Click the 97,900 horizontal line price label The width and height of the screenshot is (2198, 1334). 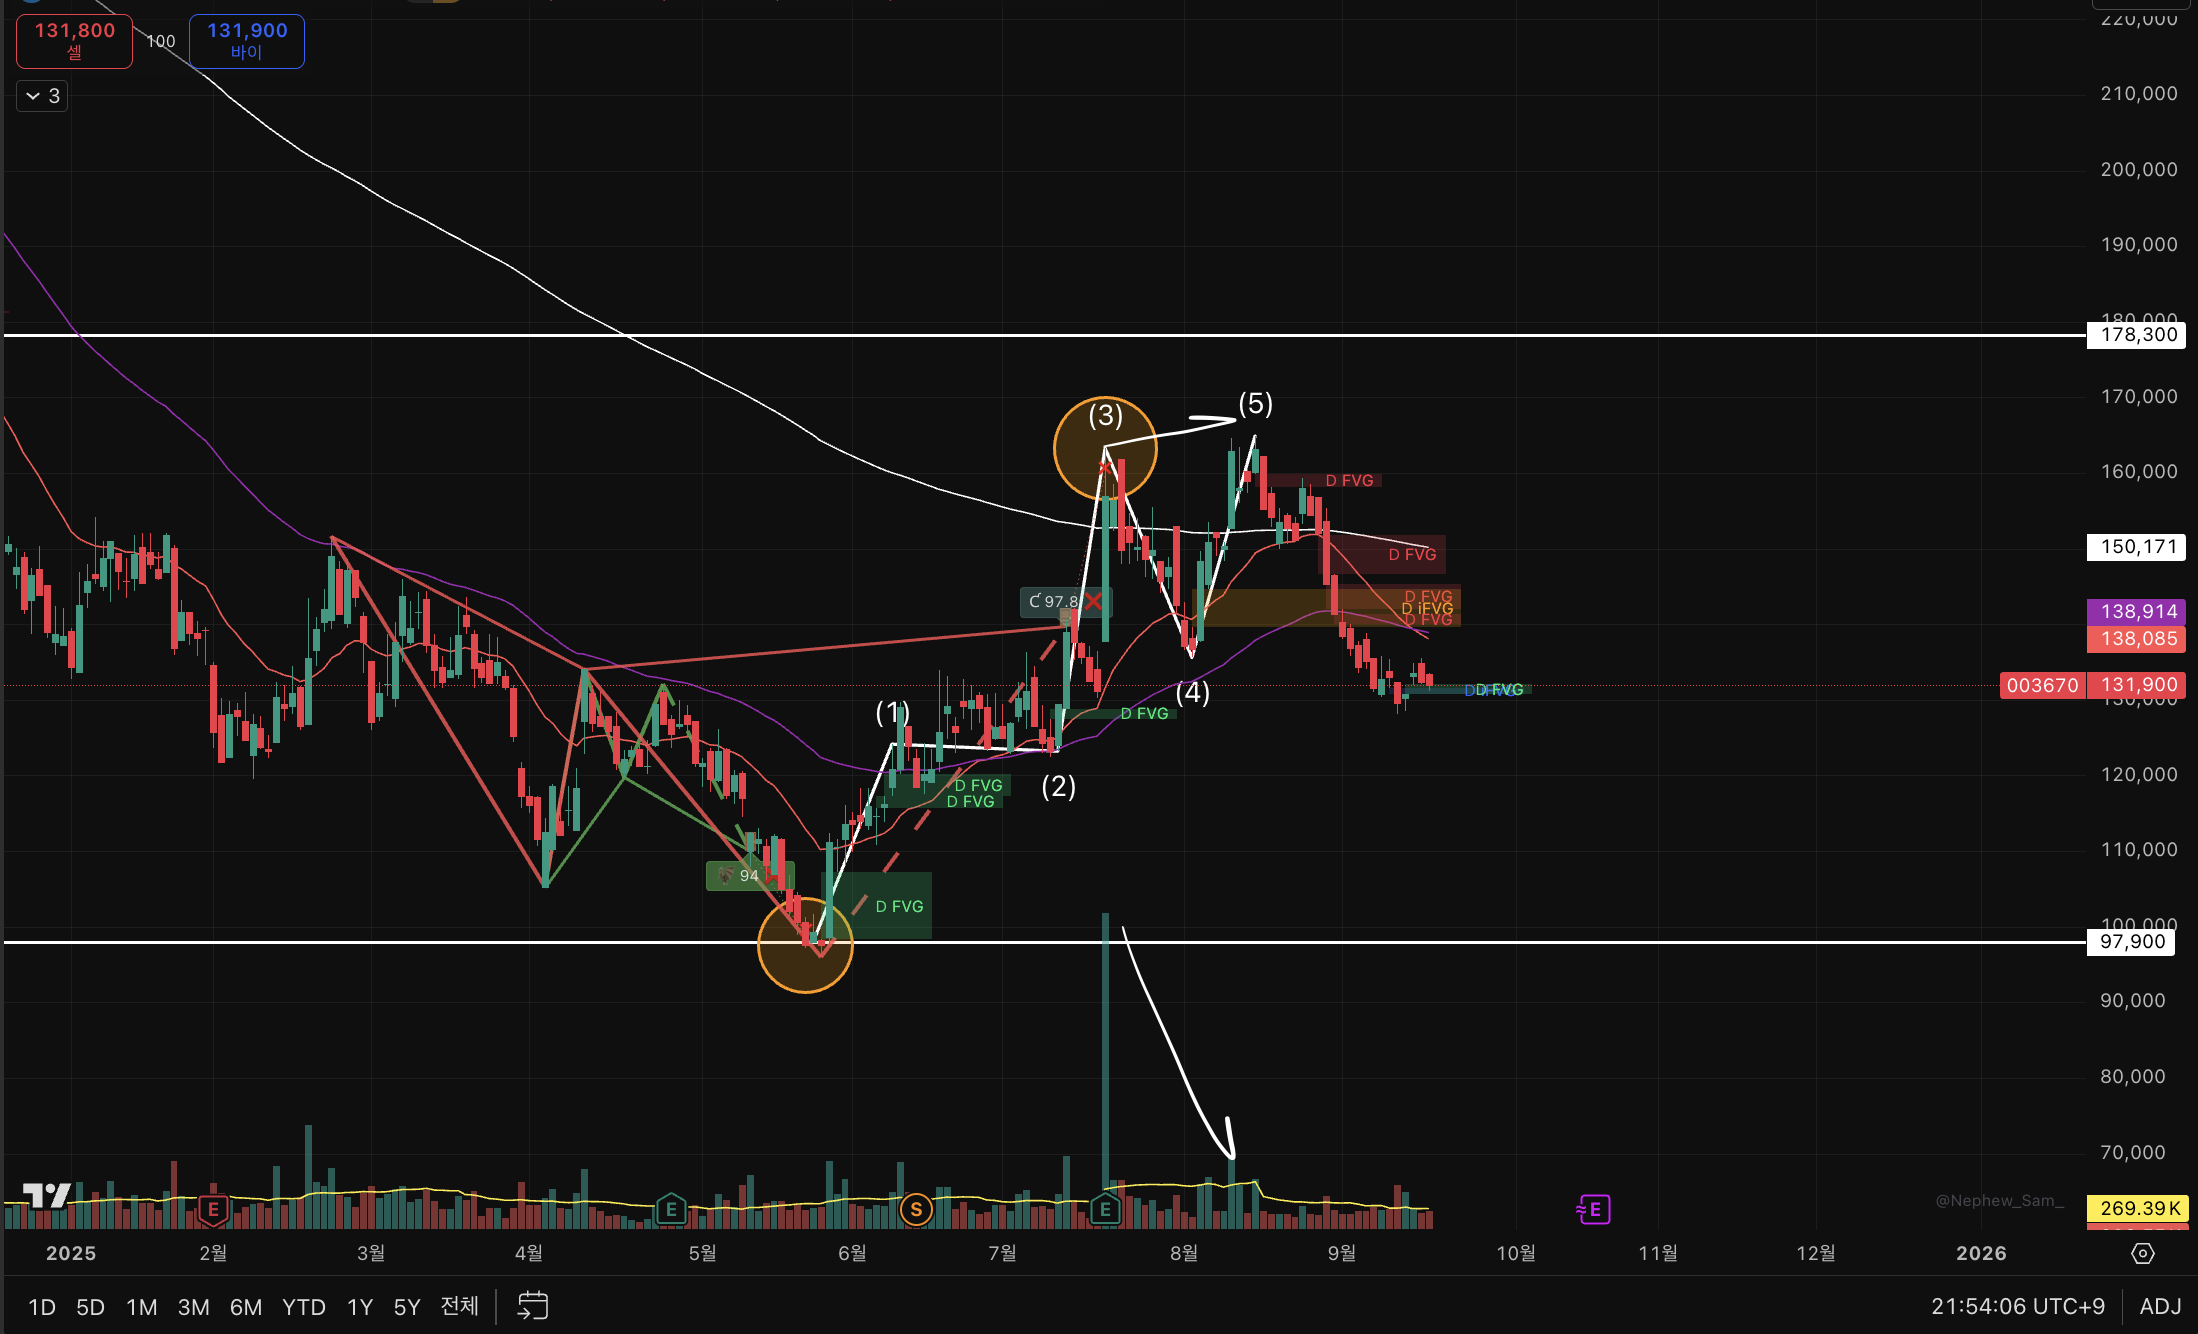click(2132, 942)
